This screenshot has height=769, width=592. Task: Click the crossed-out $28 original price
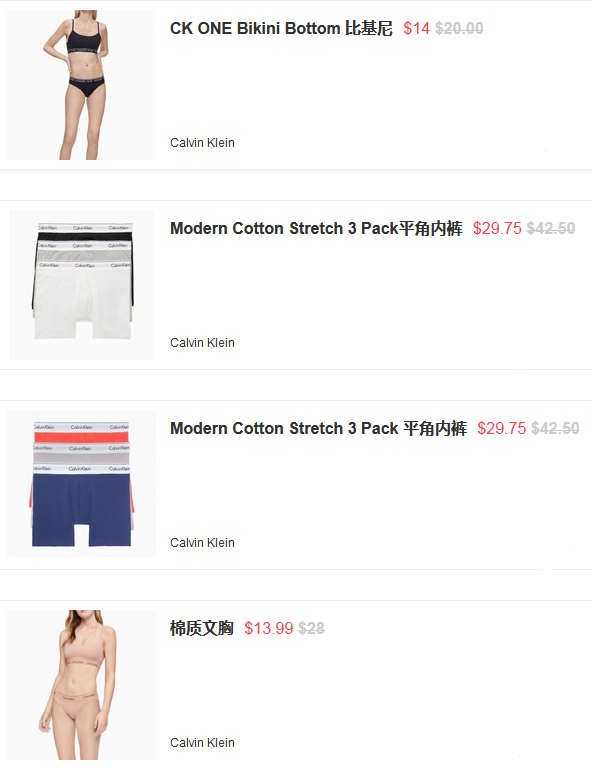pos(311,628)
